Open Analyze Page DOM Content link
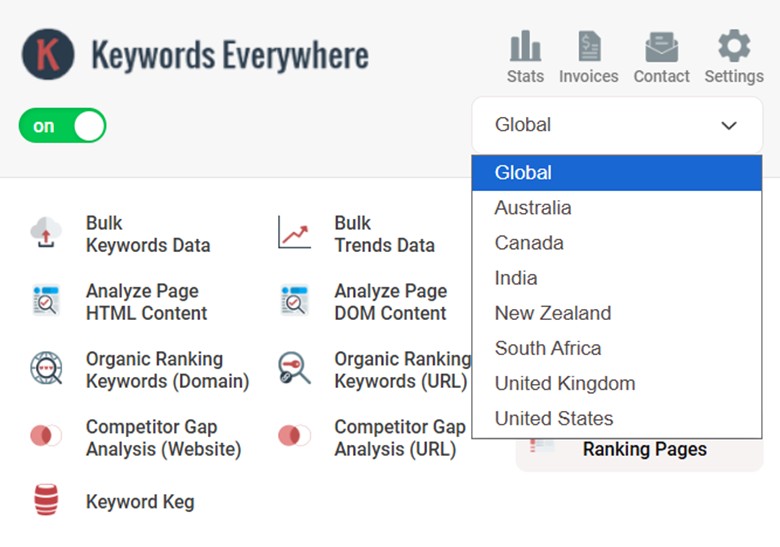This screenshot has width=780, height=547. click(390, 302)
